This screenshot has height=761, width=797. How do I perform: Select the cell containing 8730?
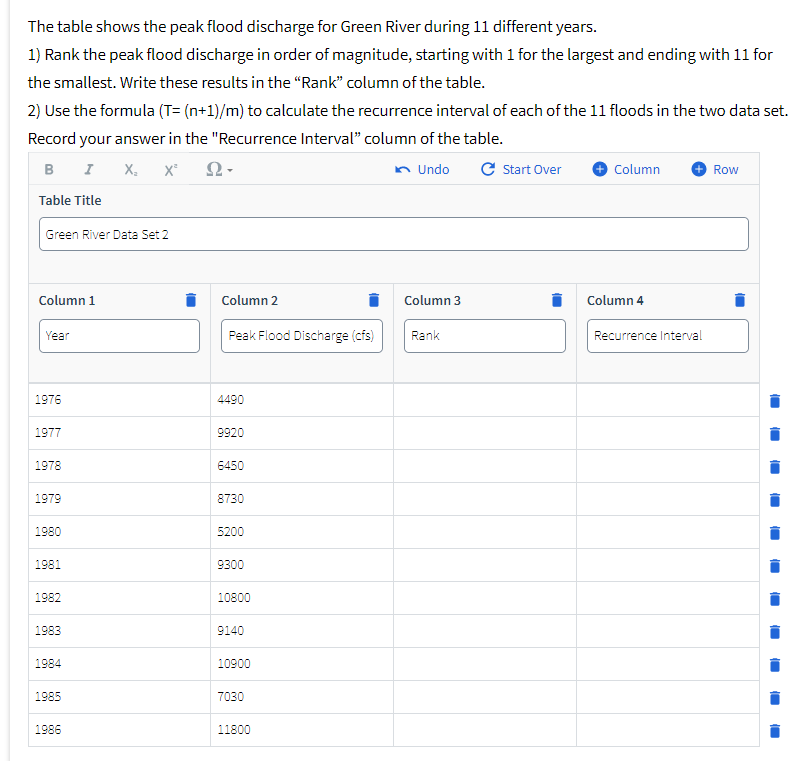point(302,499)
